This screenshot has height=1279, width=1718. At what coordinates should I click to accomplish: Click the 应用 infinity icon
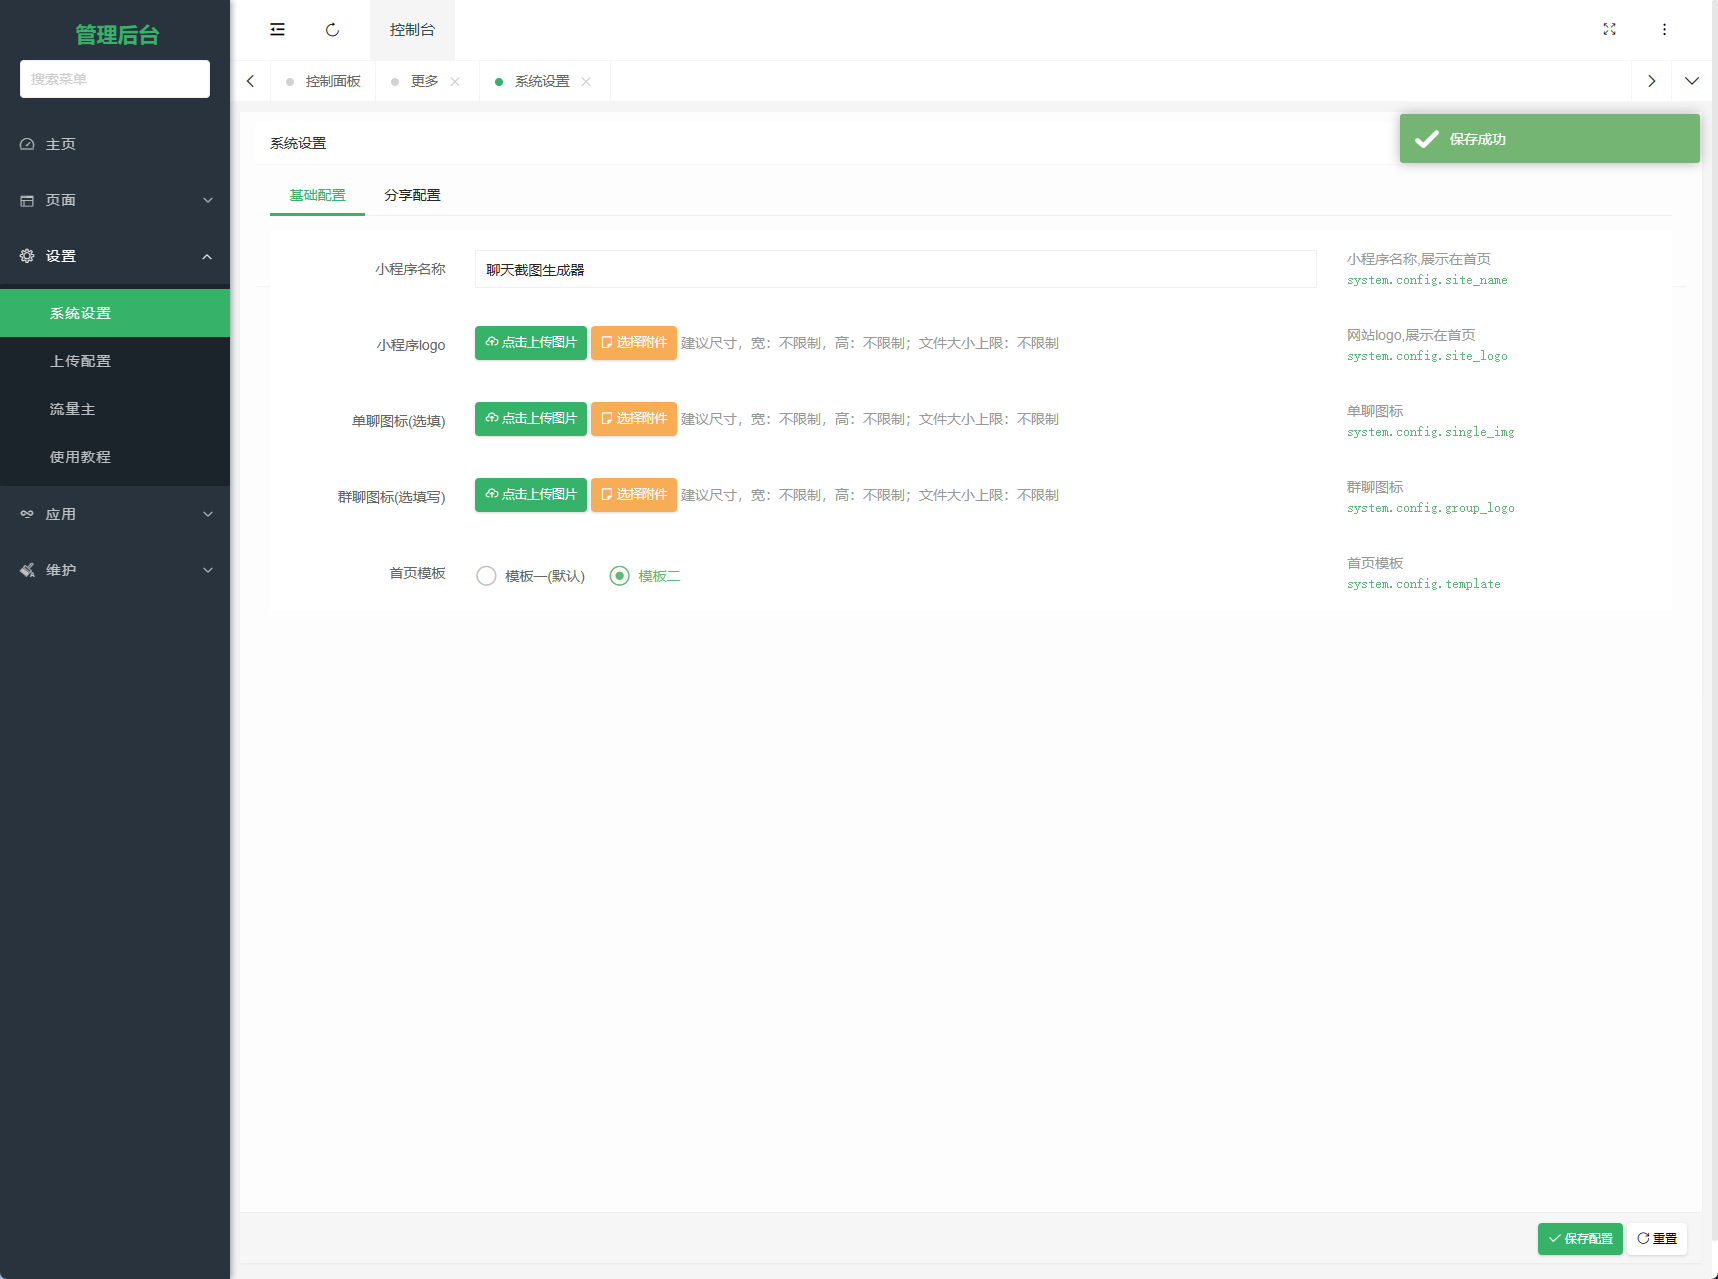coord(27,514)
